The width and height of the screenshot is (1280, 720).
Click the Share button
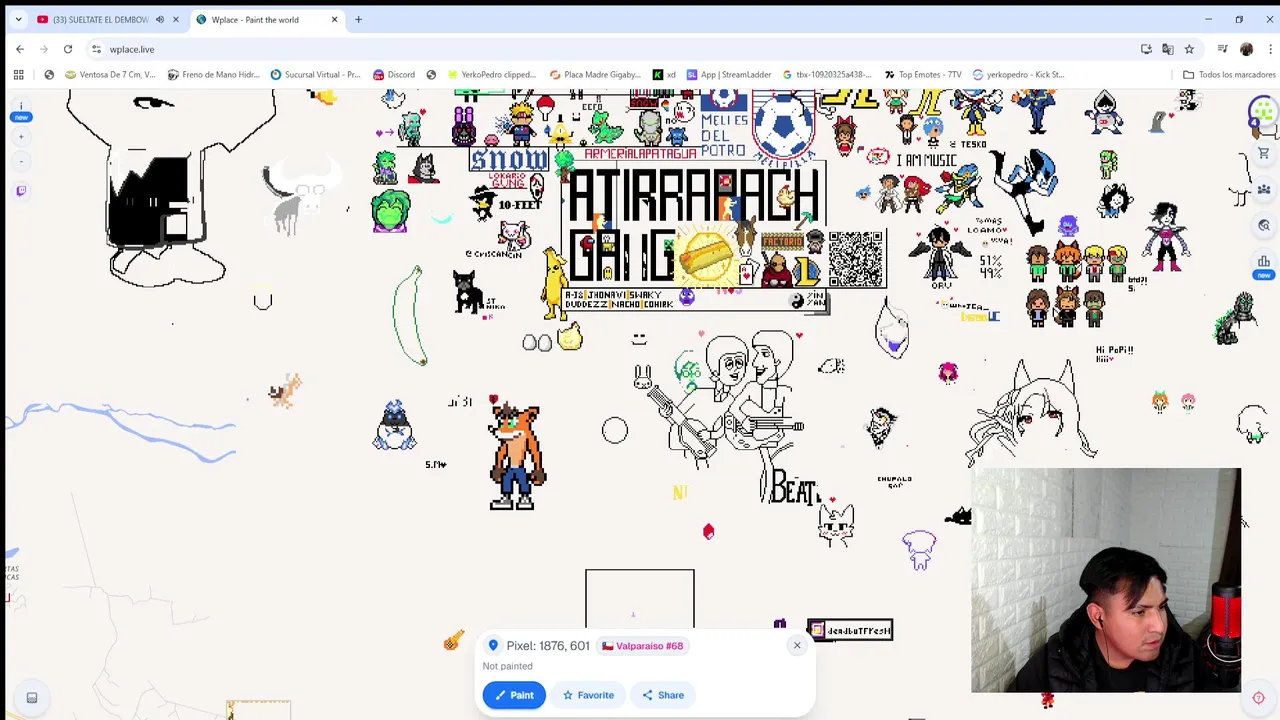(663, 695)
